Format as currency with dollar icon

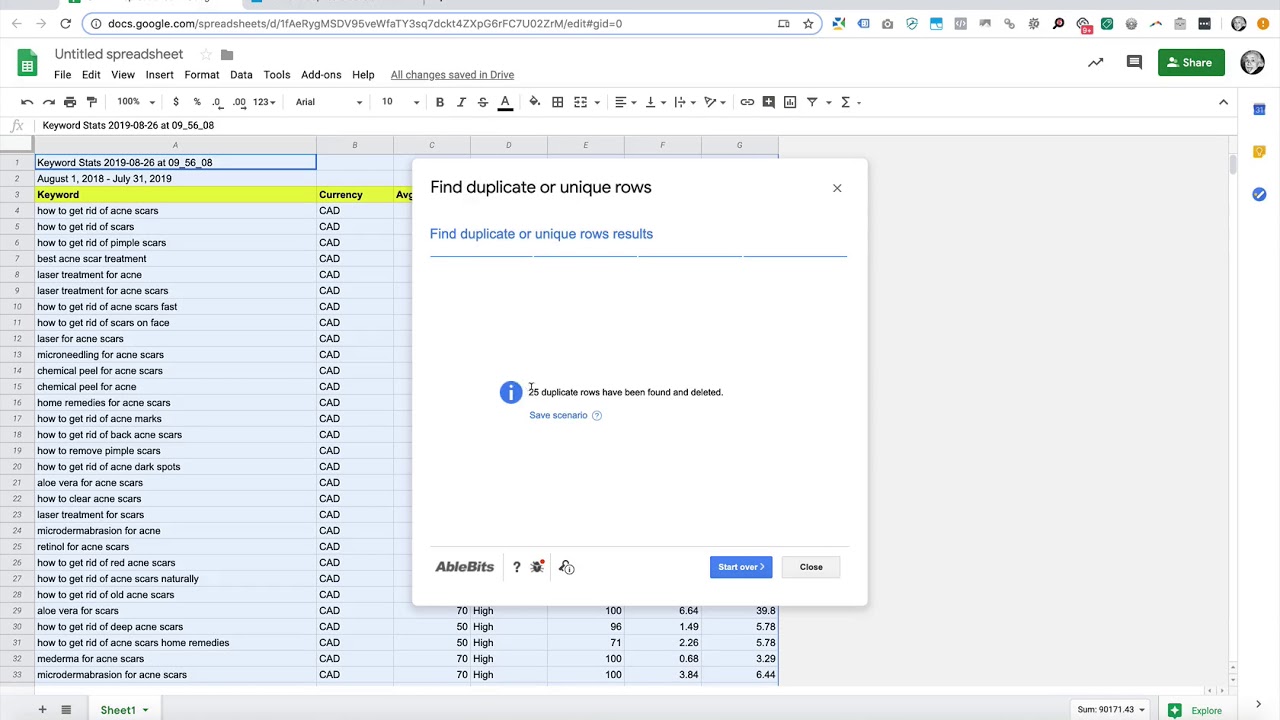point(176,102)
